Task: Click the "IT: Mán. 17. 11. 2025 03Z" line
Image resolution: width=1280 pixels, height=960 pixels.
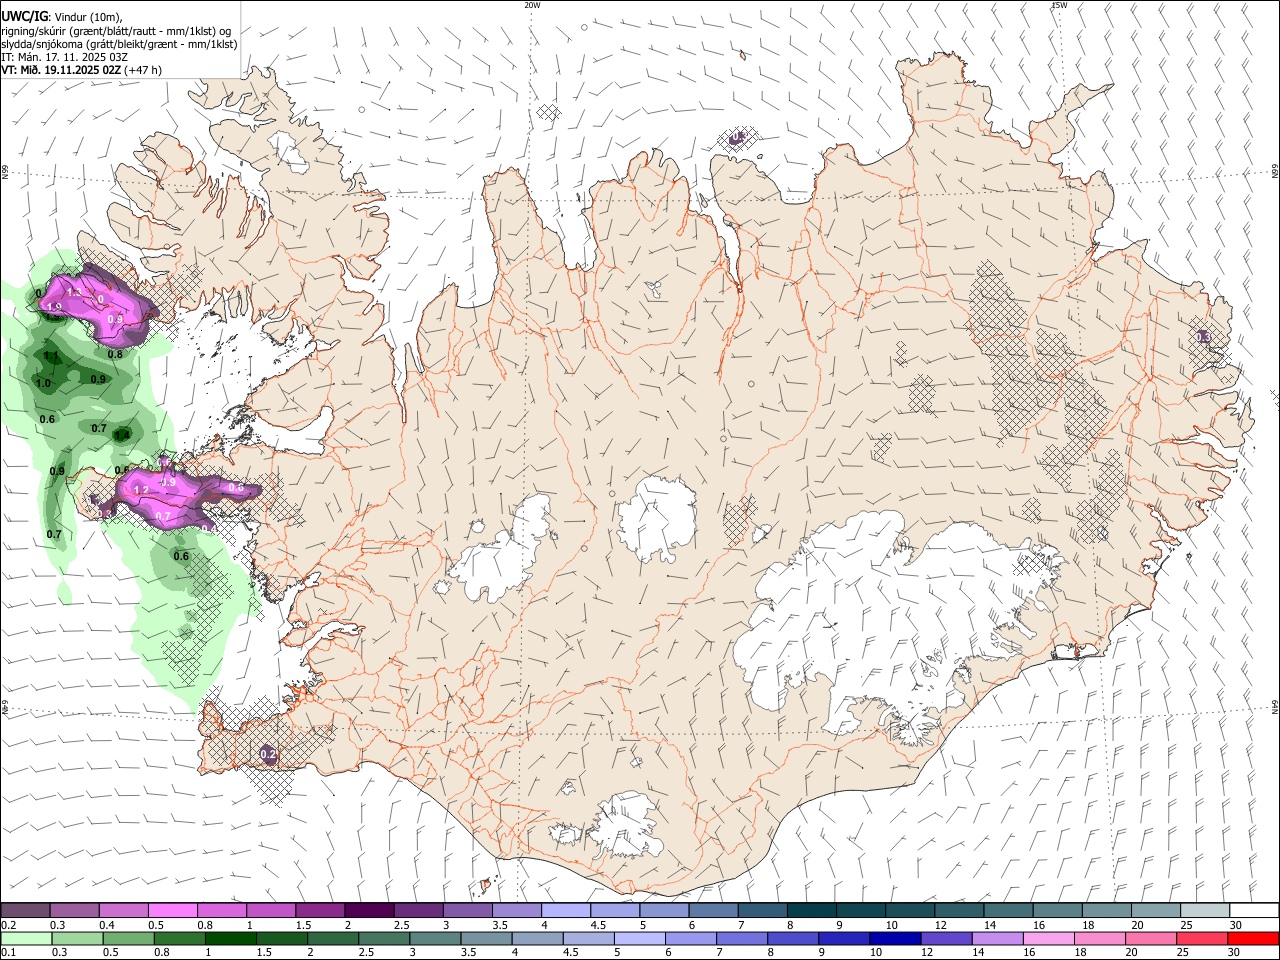Action: click(x=63, y=57)
